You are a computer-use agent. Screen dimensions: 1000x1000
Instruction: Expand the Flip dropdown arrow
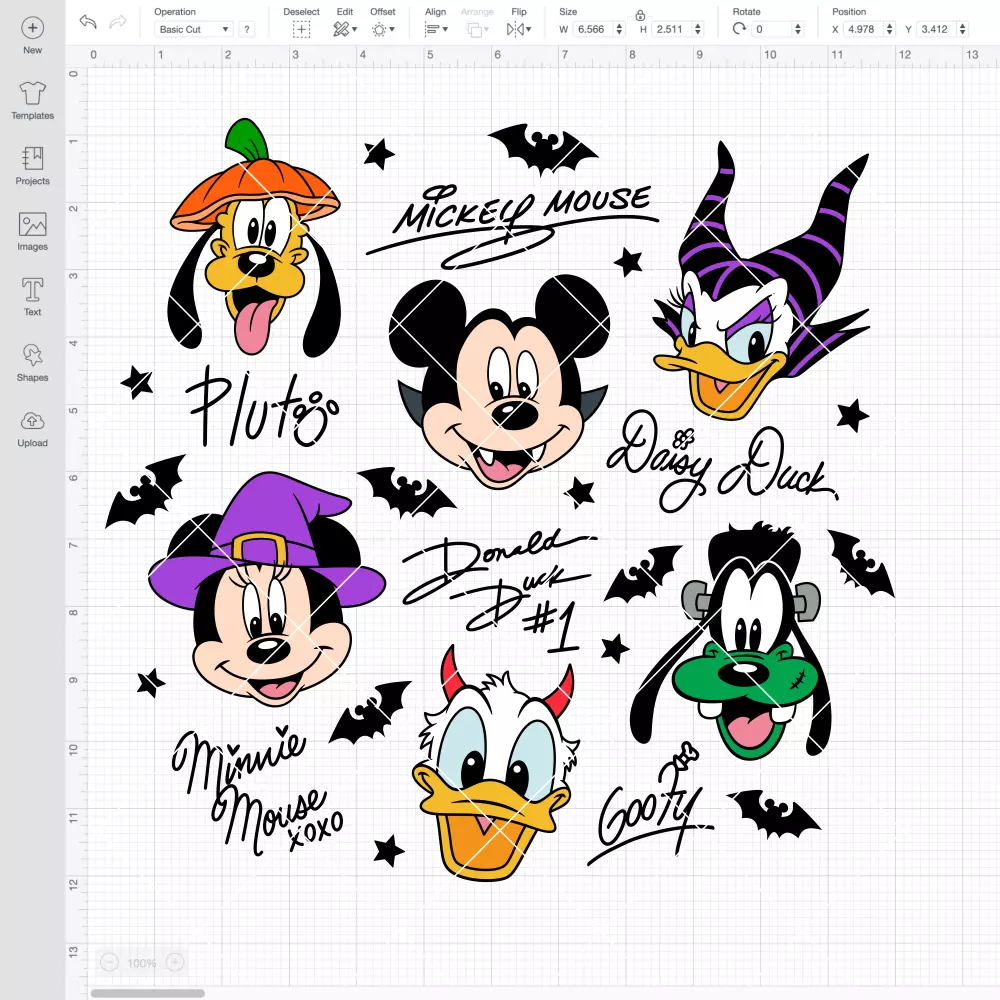click(529, 29)
